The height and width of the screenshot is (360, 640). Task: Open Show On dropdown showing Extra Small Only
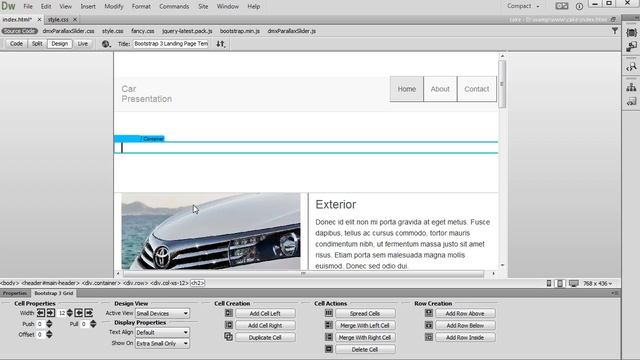pyautogui.click(x=162, y=343)
